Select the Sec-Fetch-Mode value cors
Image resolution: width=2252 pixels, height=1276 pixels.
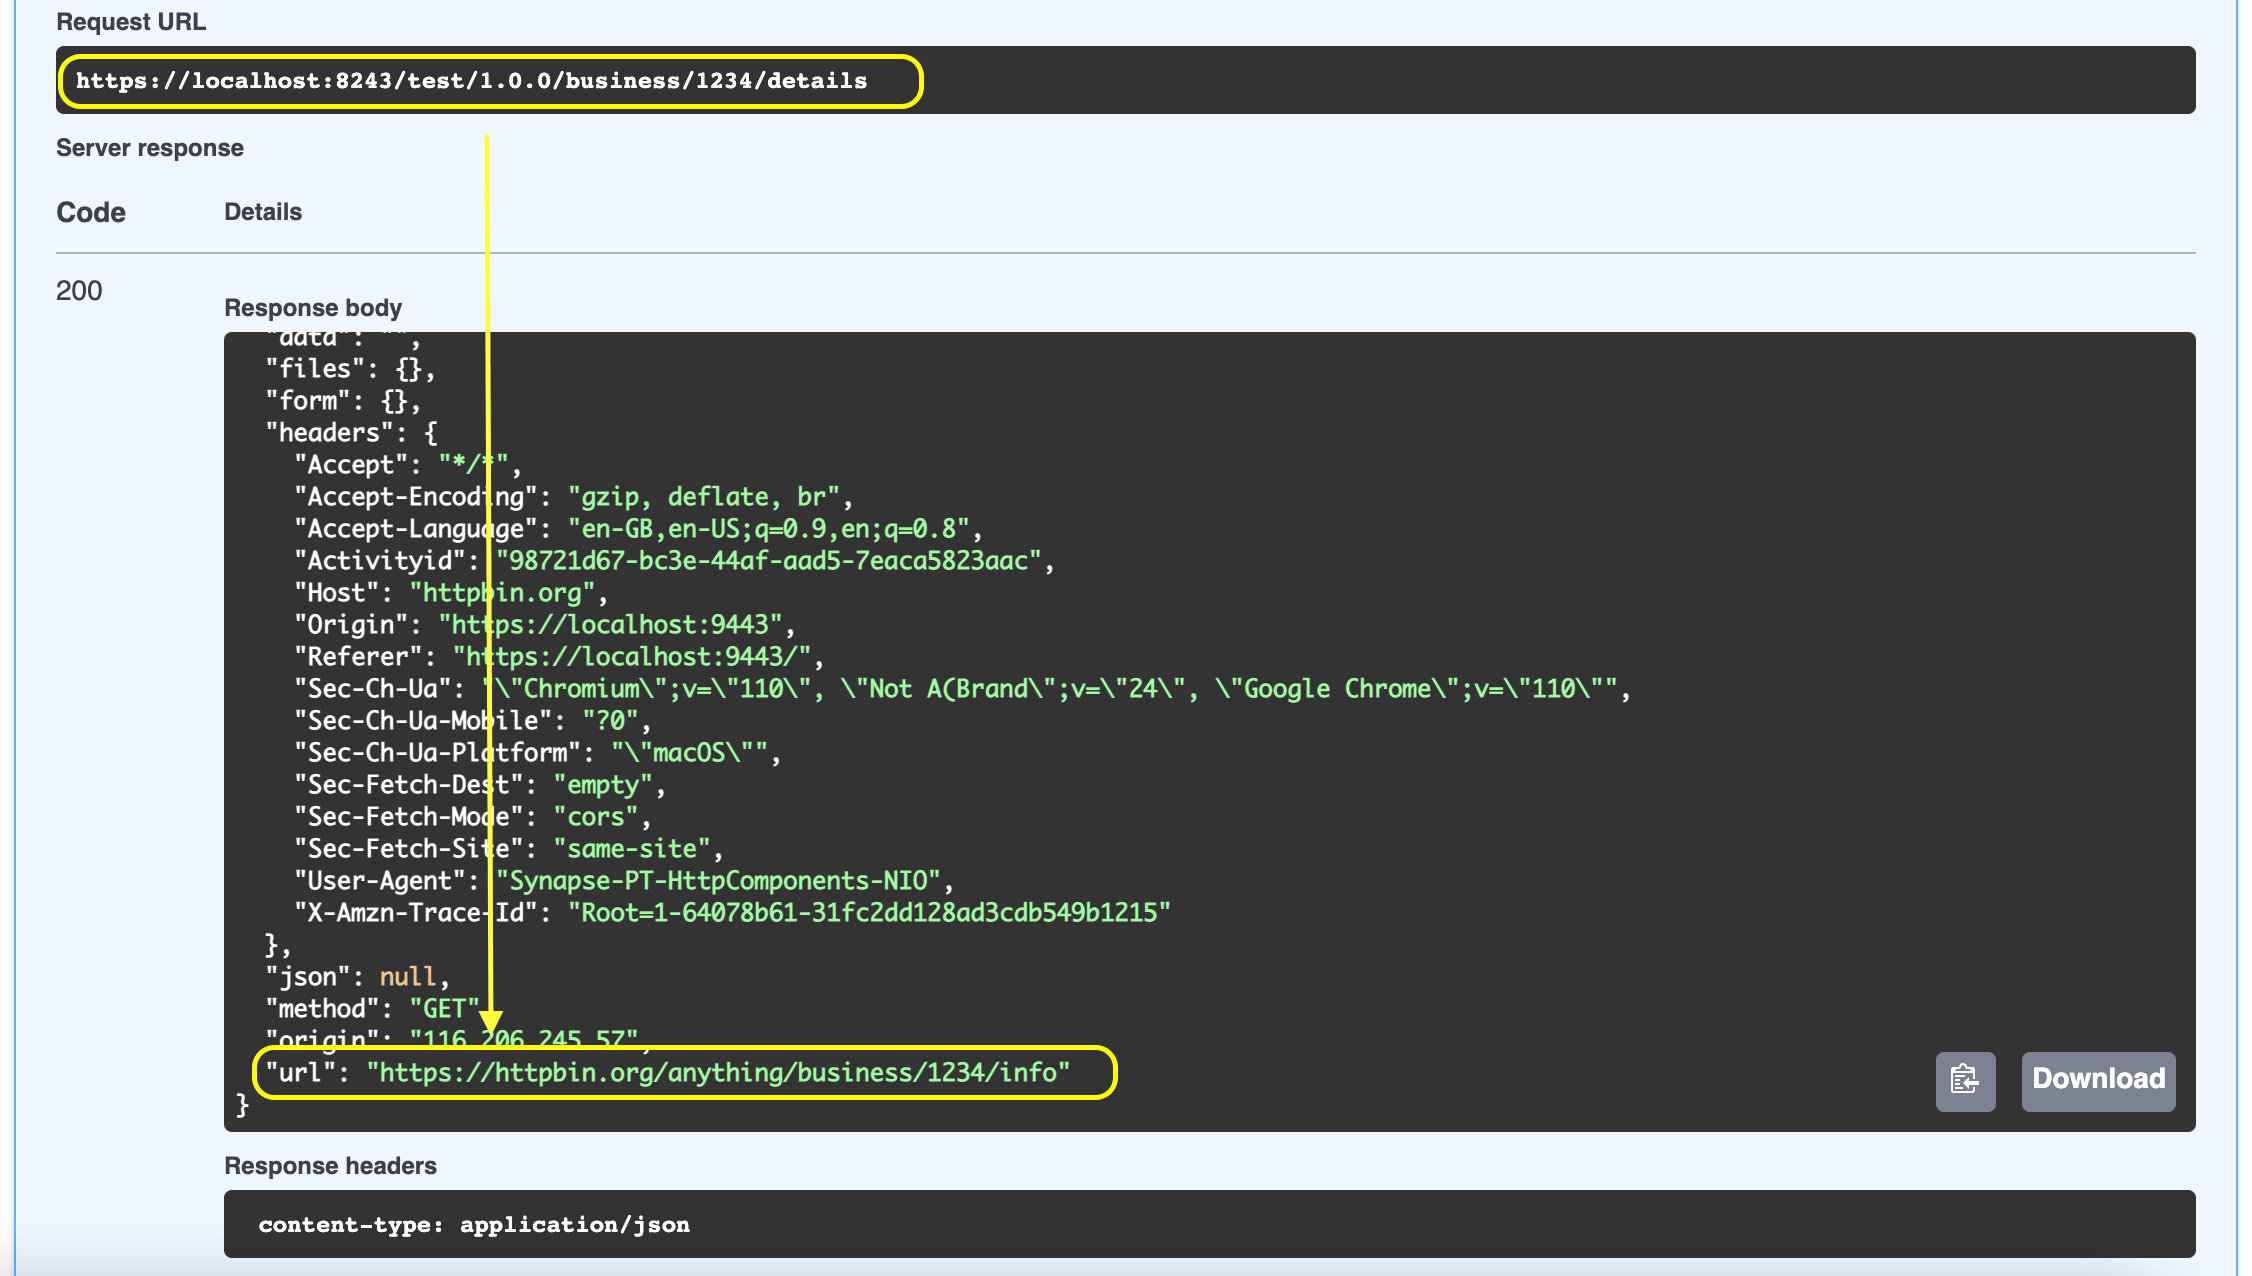tap(596, 816)
